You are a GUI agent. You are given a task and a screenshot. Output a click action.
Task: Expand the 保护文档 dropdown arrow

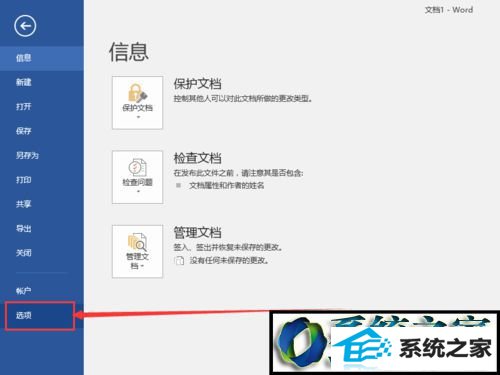[138, 117]
